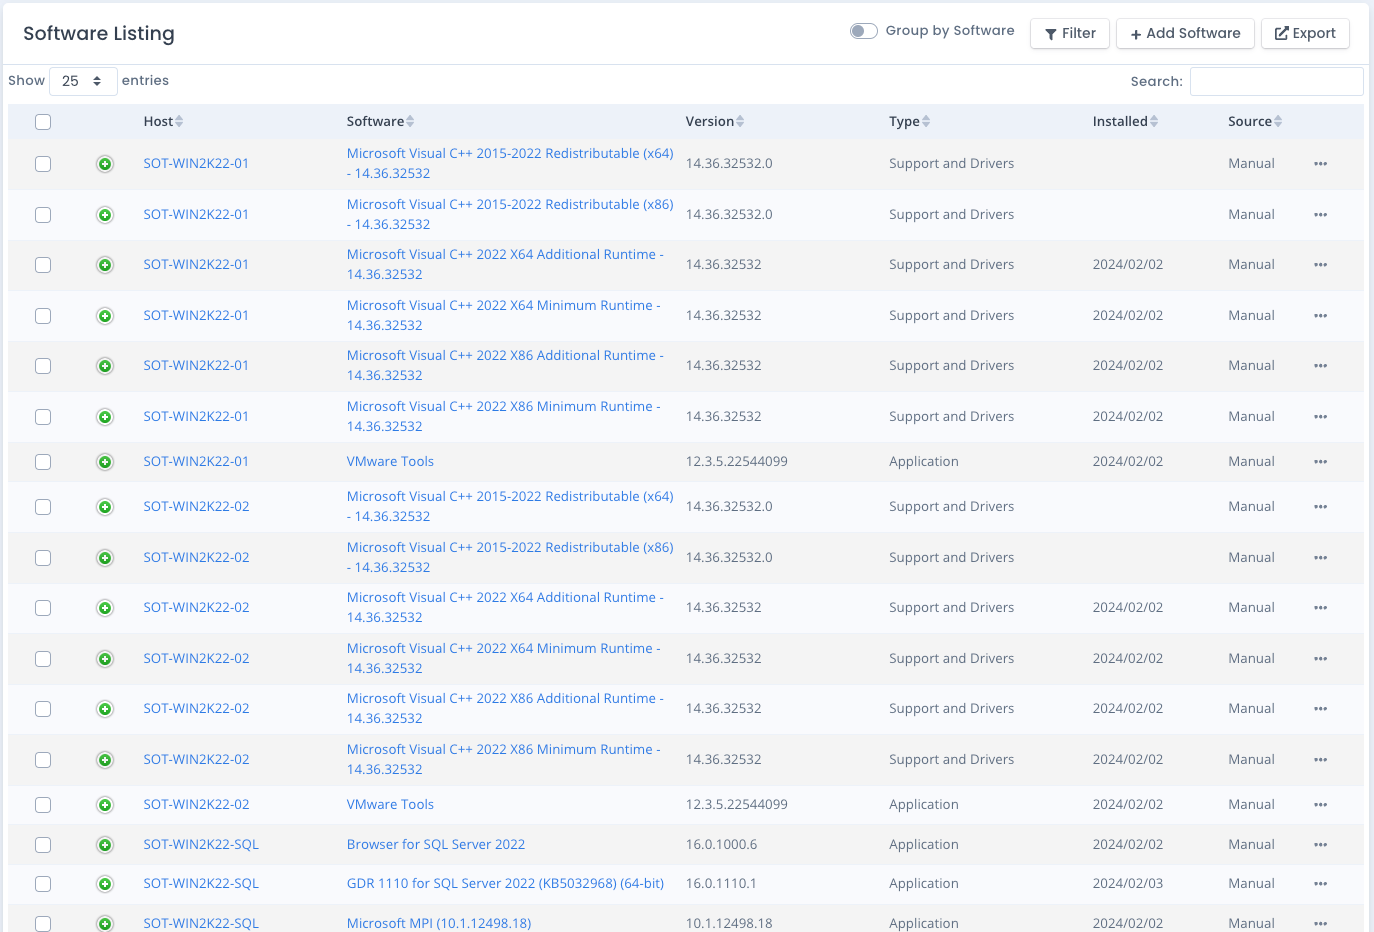The width and height of the screenshot is (1374, 932).
Task: Click the Filter button
Action: point(1070,33)
